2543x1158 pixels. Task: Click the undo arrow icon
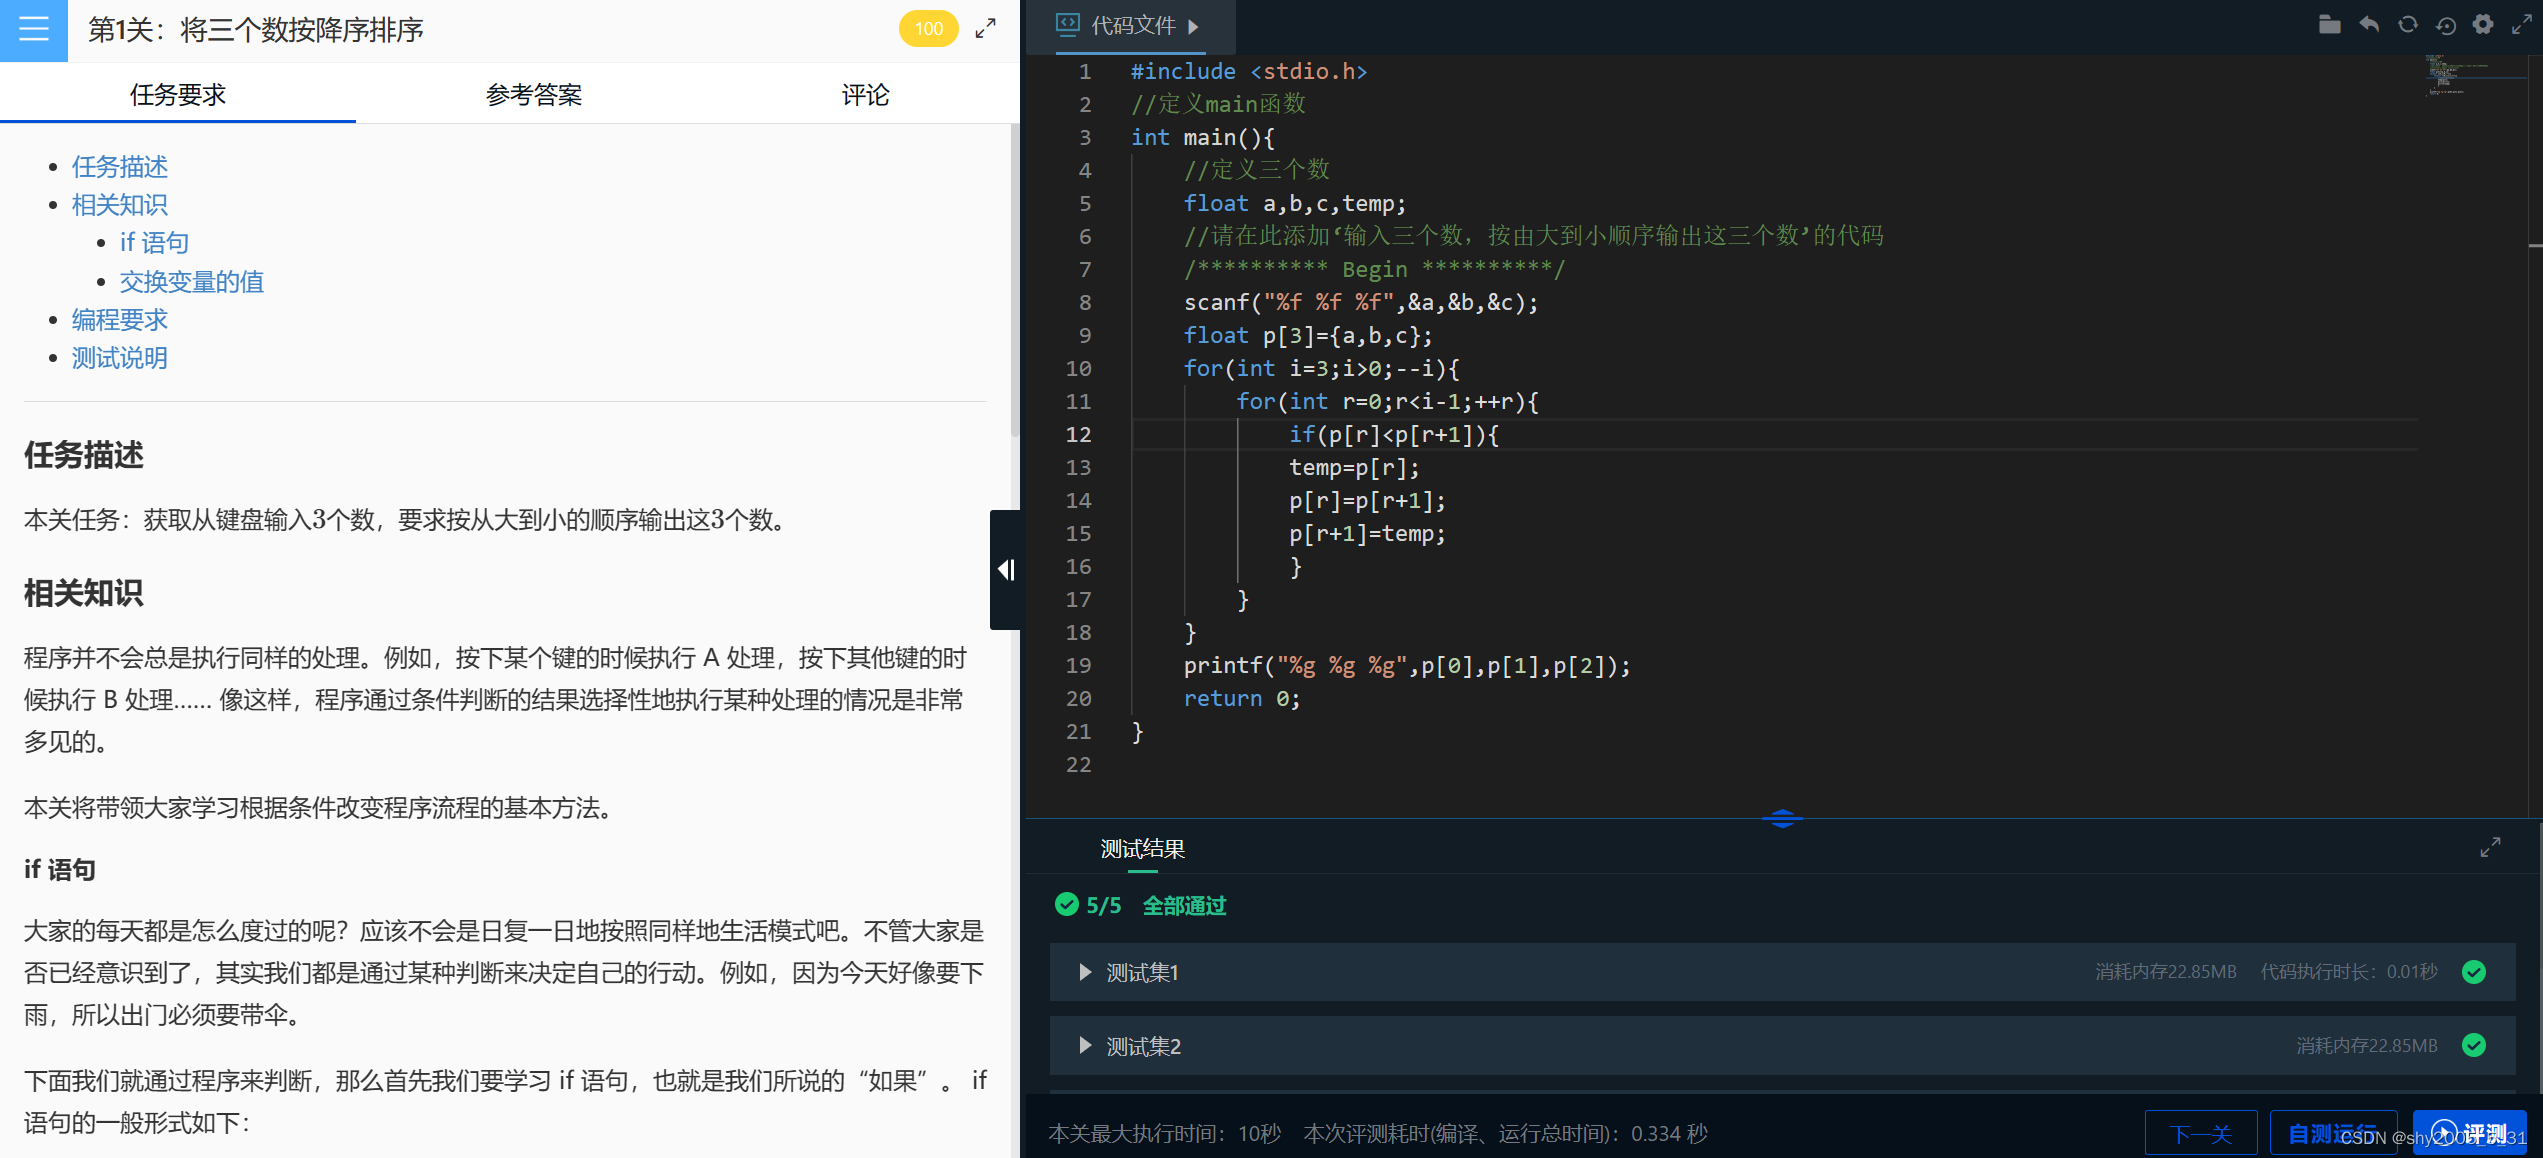click(2369, 25)
